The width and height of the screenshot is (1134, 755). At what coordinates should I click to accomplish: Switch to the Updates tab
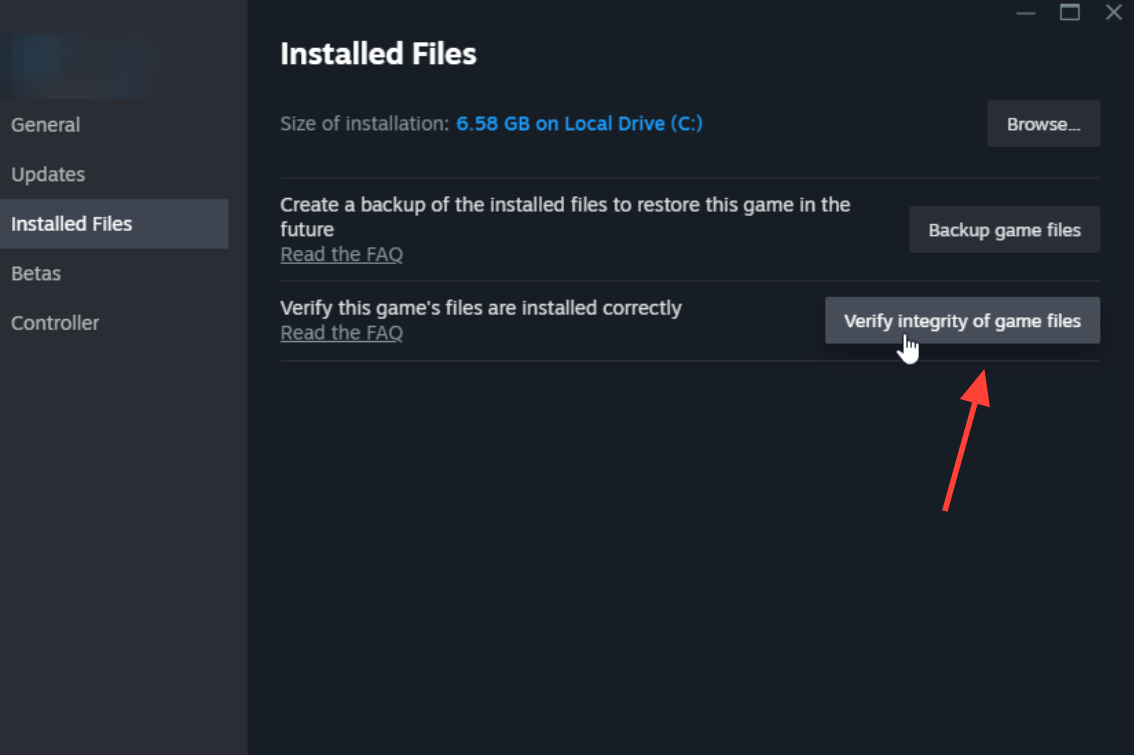[48, 174]
